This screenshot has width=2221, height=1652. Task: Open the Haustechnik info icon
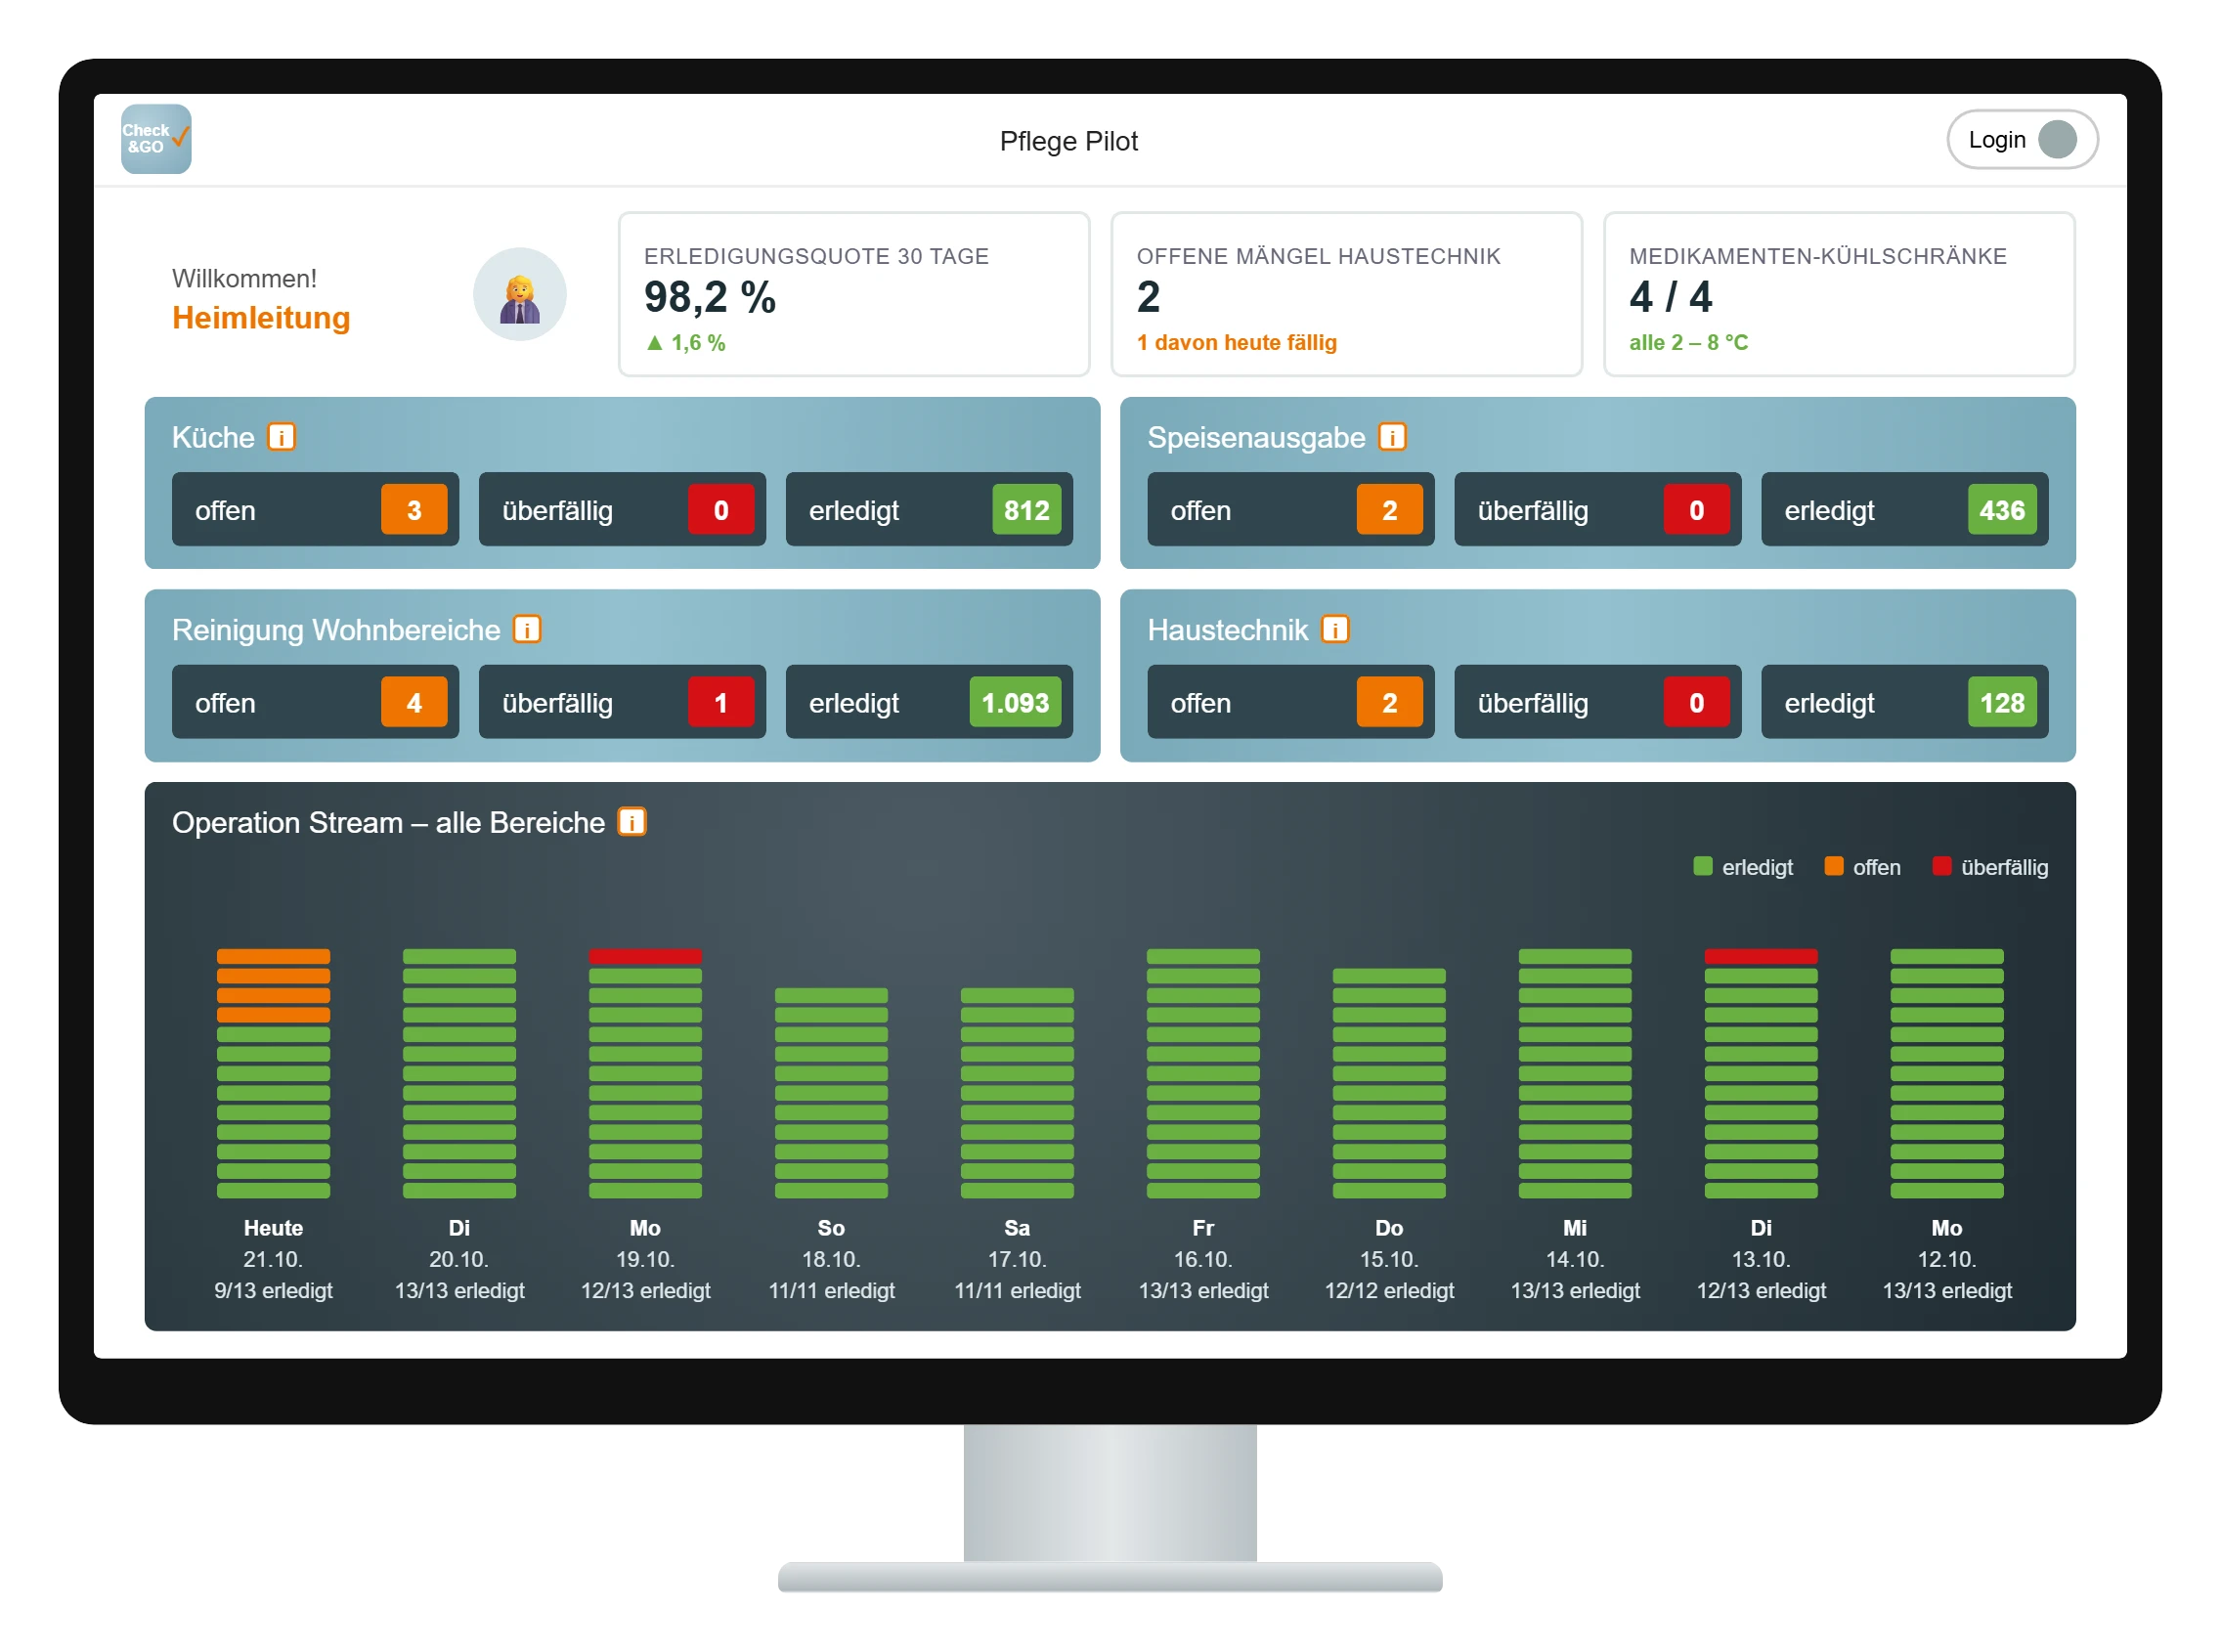point(1335,629)
